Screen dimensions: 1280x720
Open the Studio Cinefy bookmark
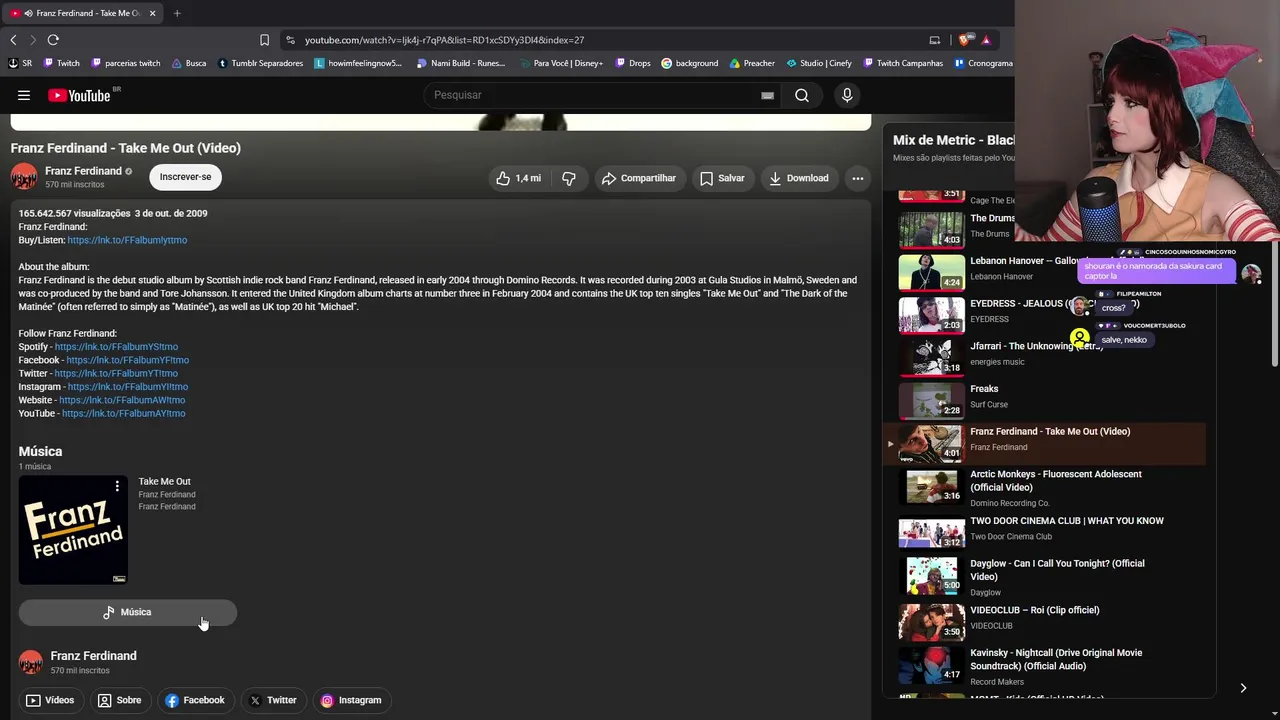click(819, 63)
